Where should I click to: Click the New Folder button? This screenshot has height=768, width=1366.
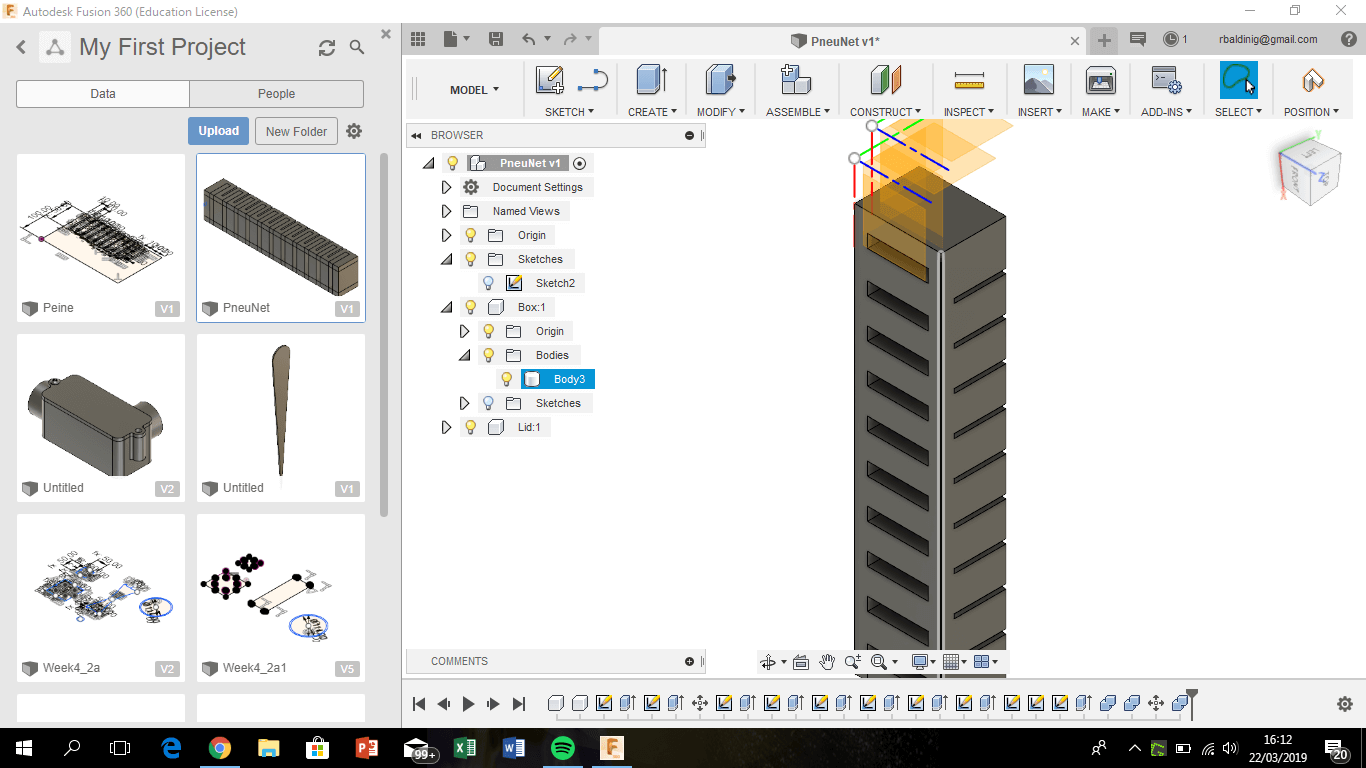tap(296, 131)
